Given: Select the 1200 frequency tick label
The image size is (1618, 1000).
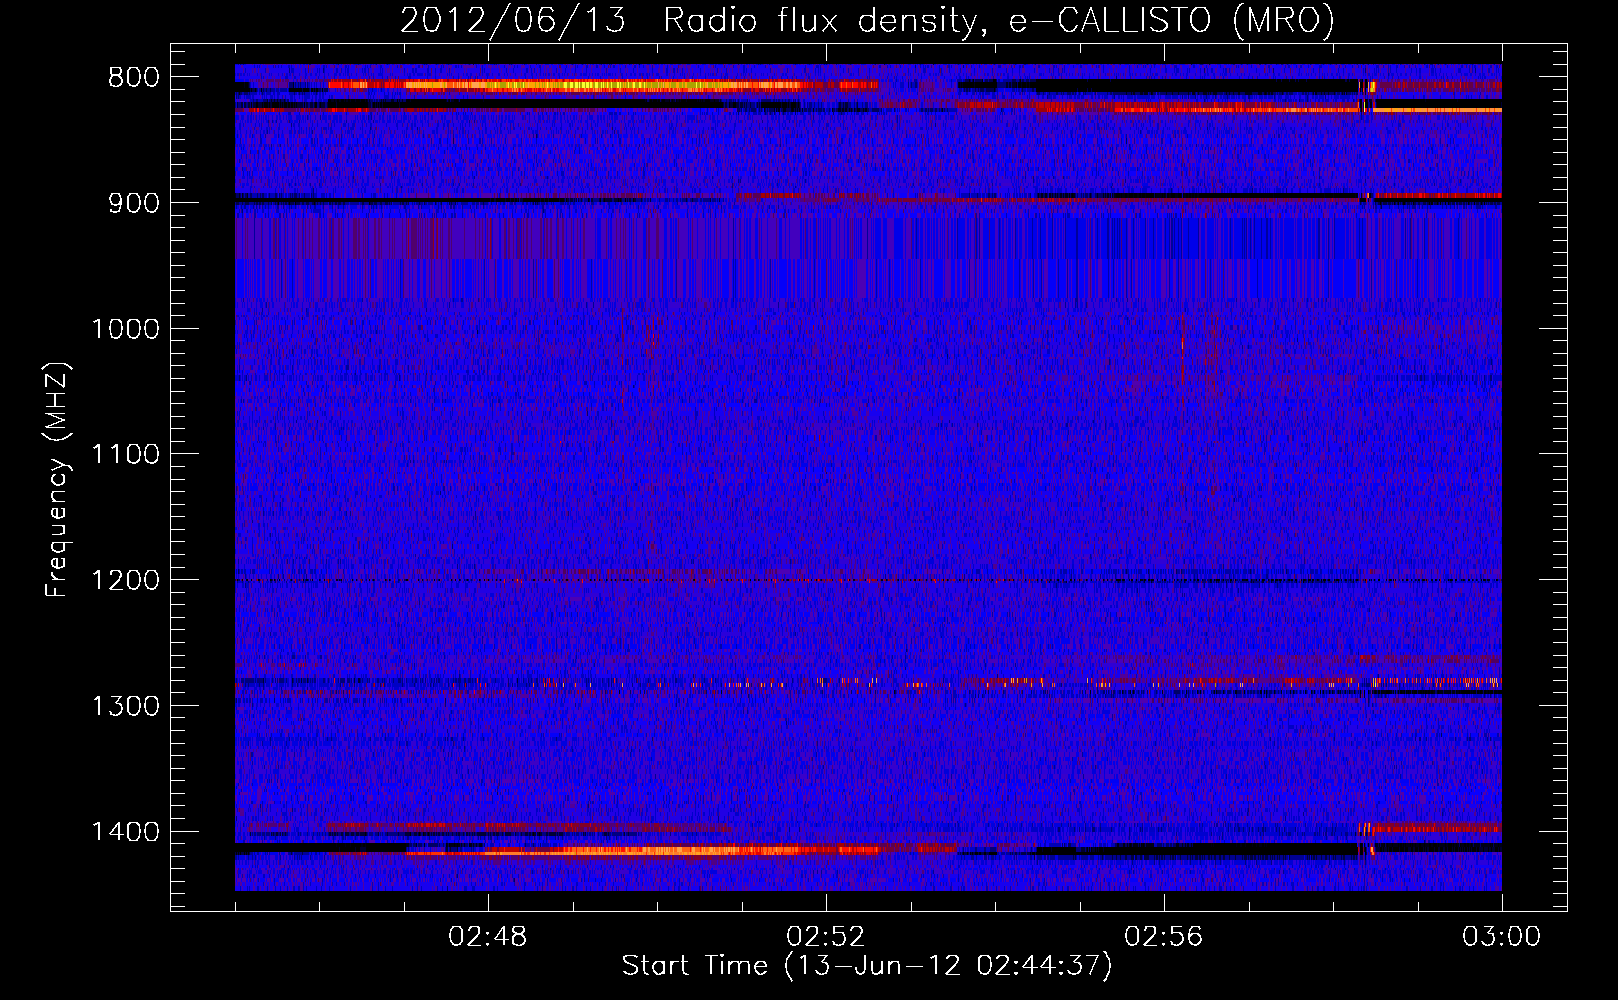Looking at the screenshot, I should click(125, 581).
